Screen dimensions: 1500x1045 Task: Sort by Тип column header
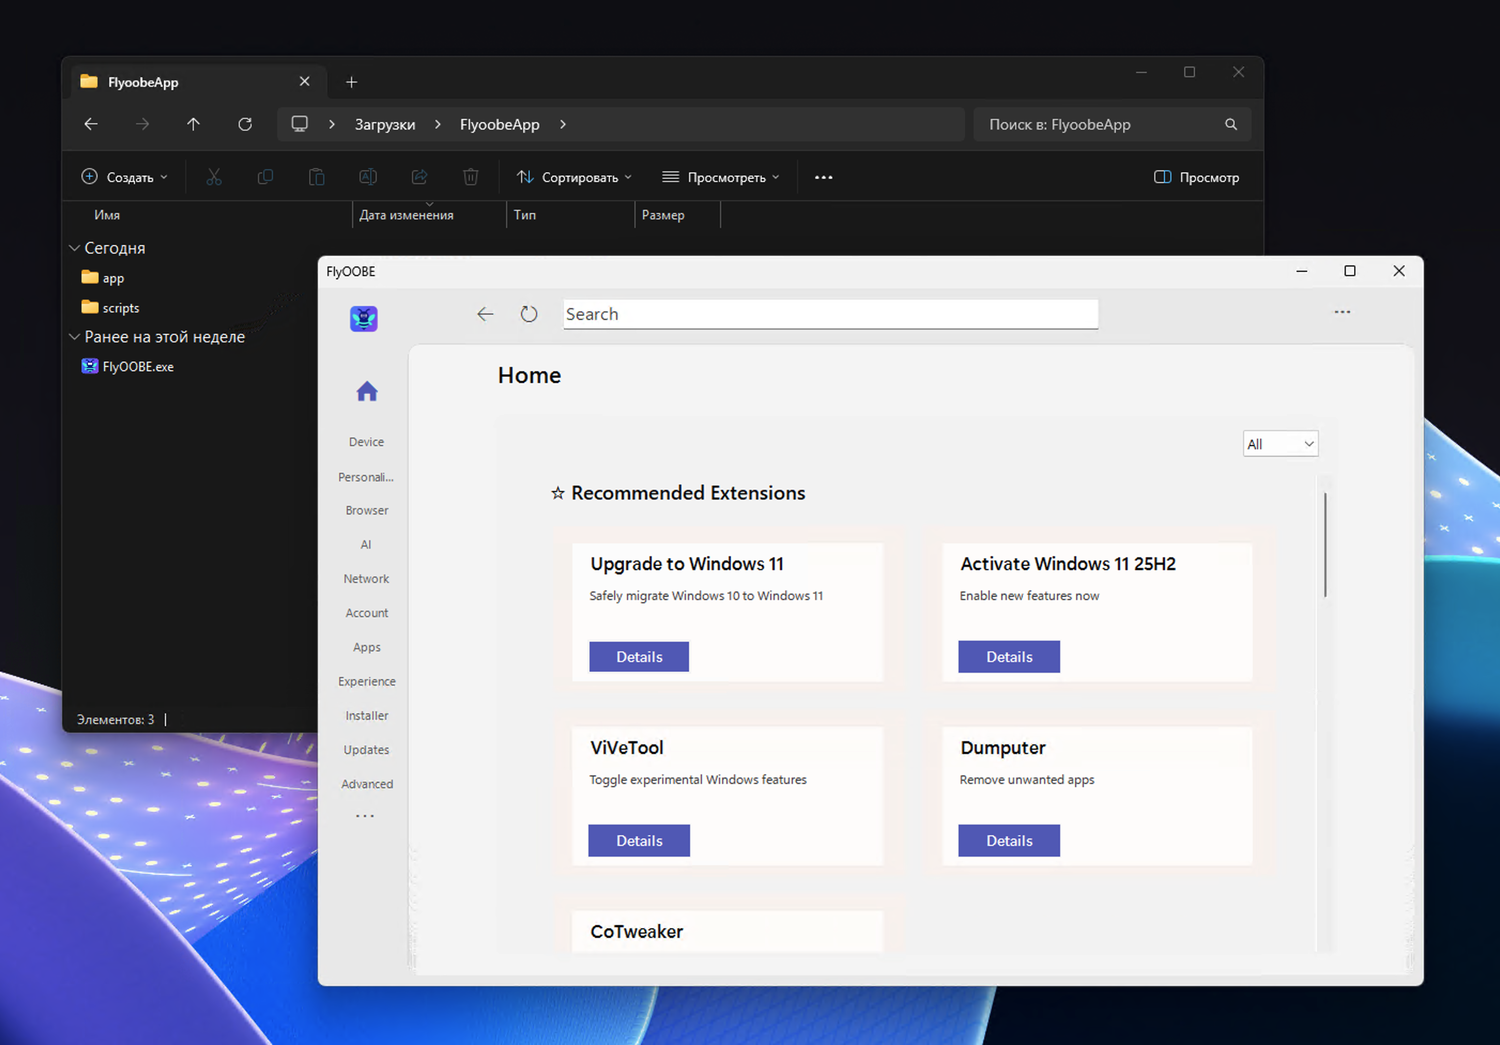click(525, 215)
